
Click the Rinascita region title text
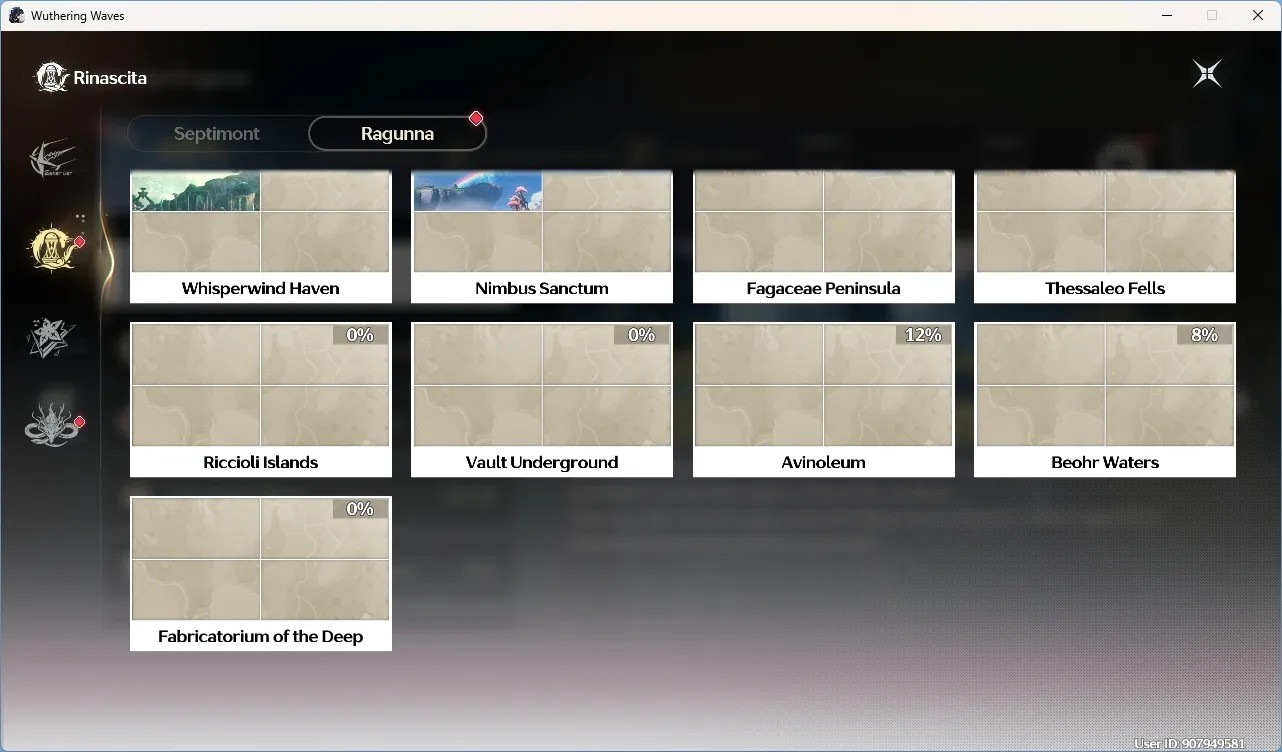click(x=110, y=78)
